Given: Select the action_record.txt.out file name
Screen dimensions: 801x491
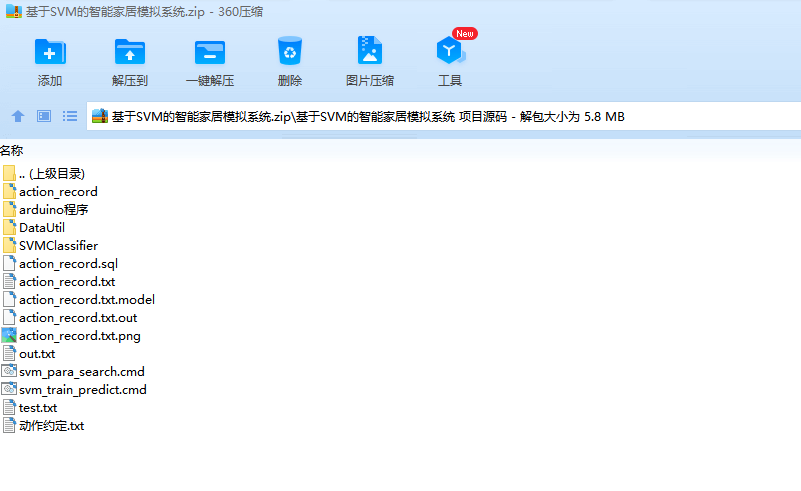Looking at the screenshot, I should [78, 318].
